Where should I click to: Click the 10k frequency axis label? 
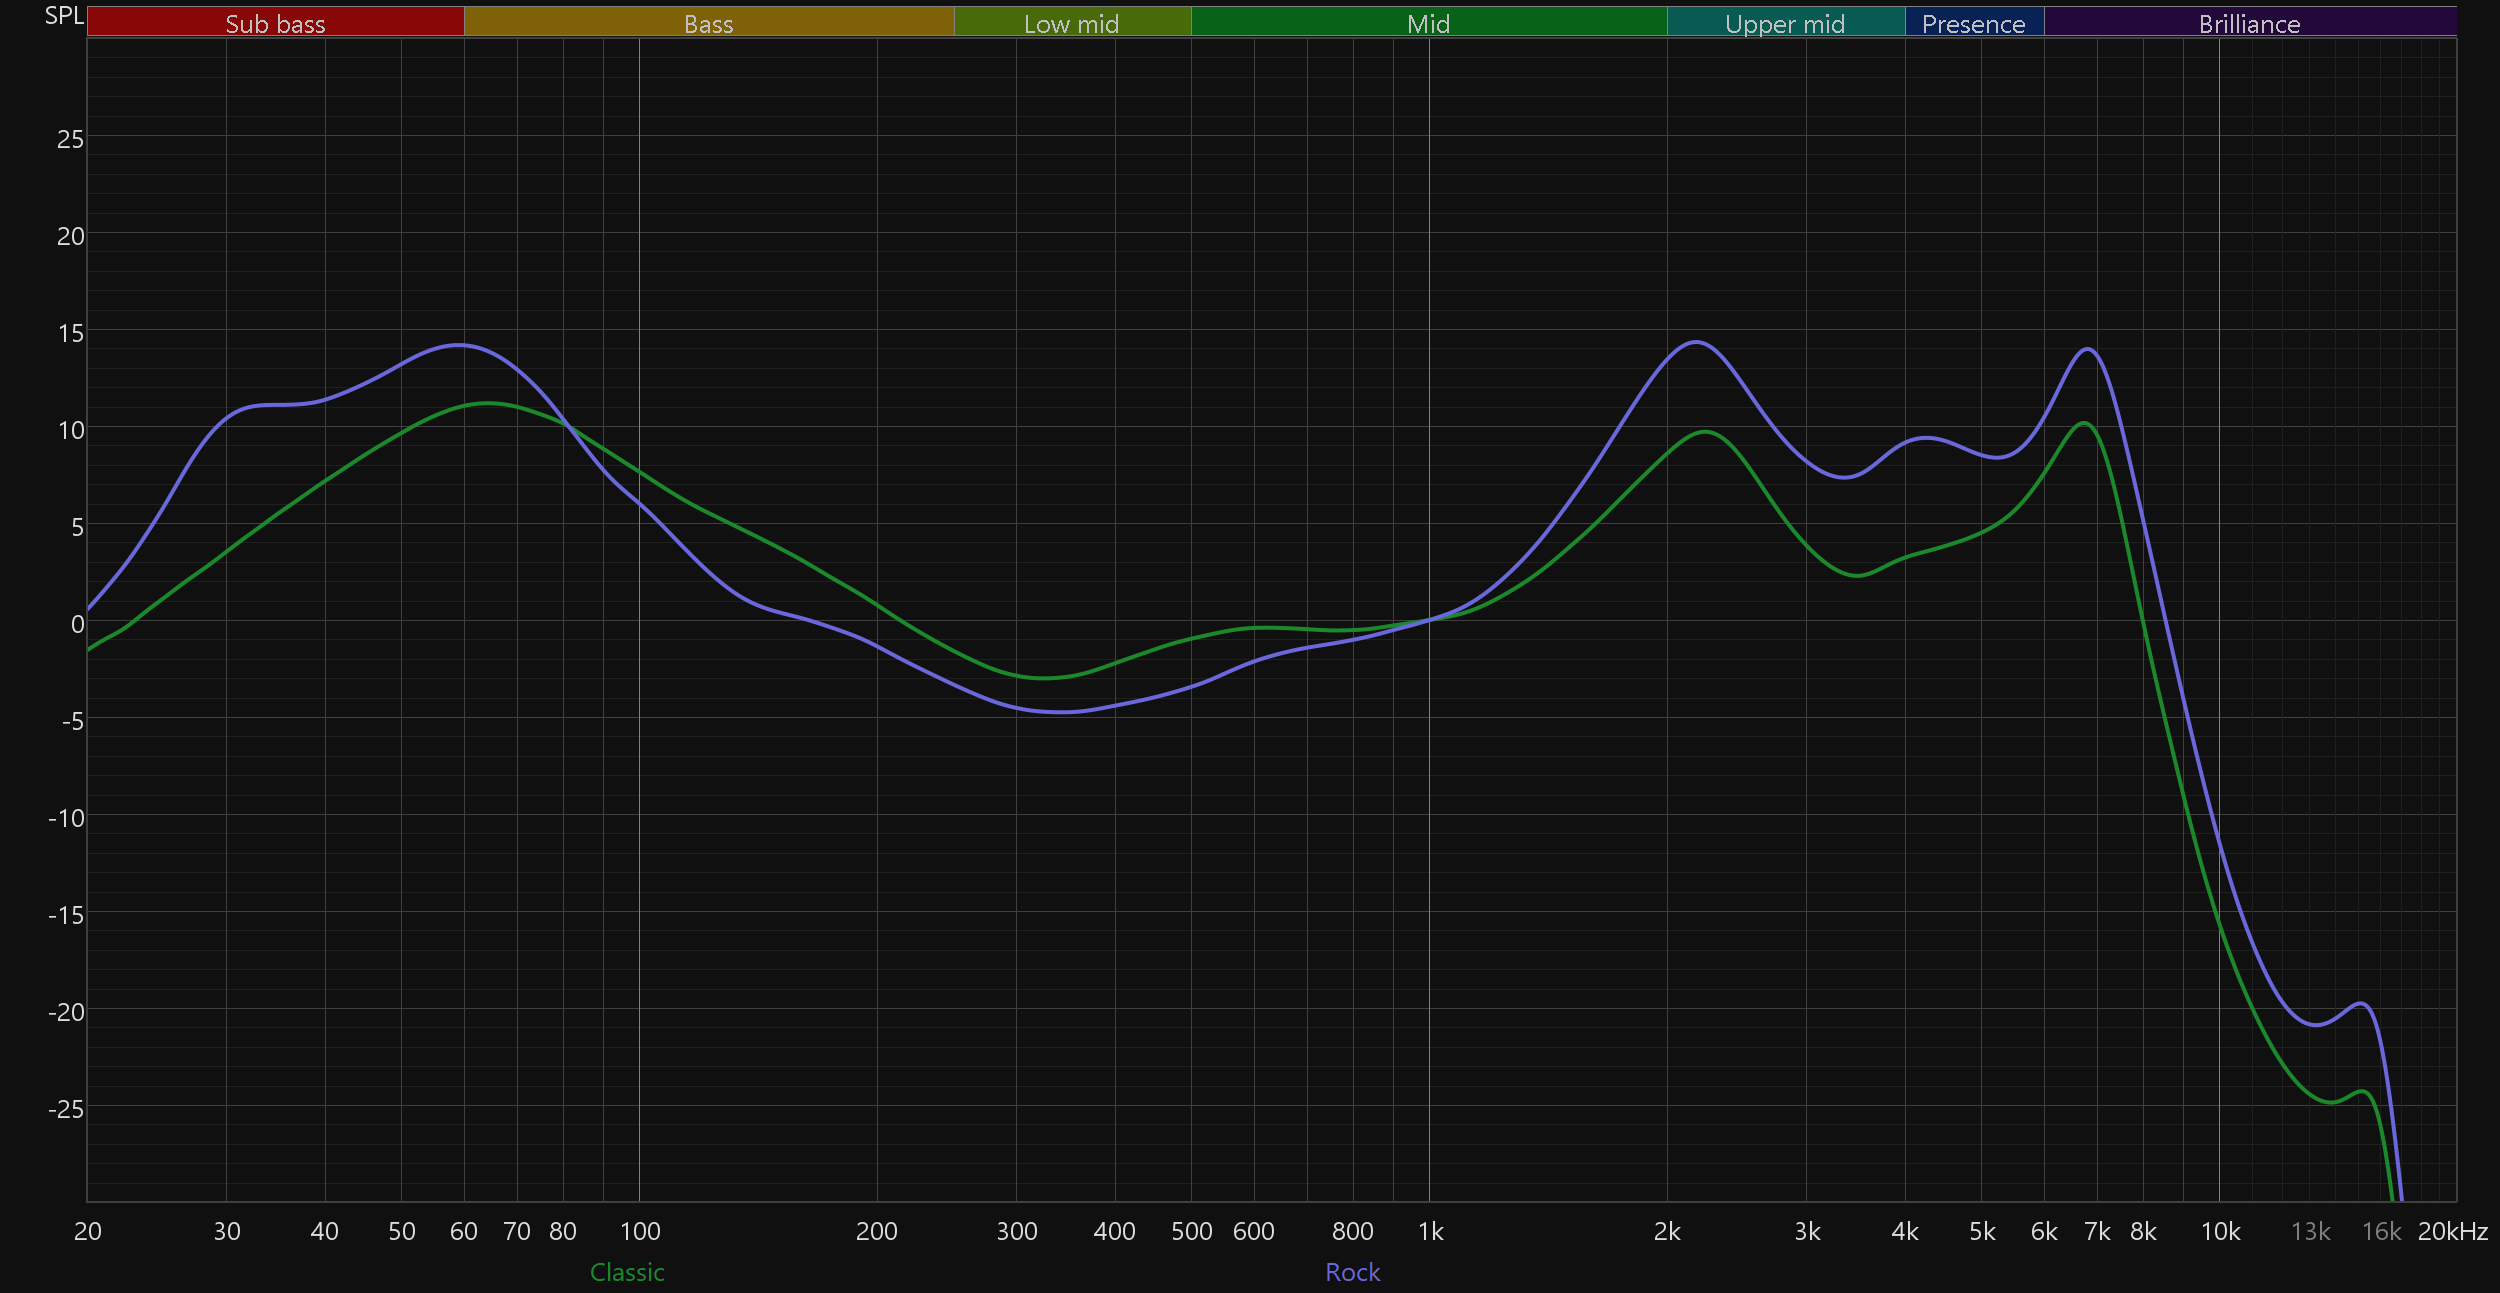pyautogui.click(x=2220, y=1231)
